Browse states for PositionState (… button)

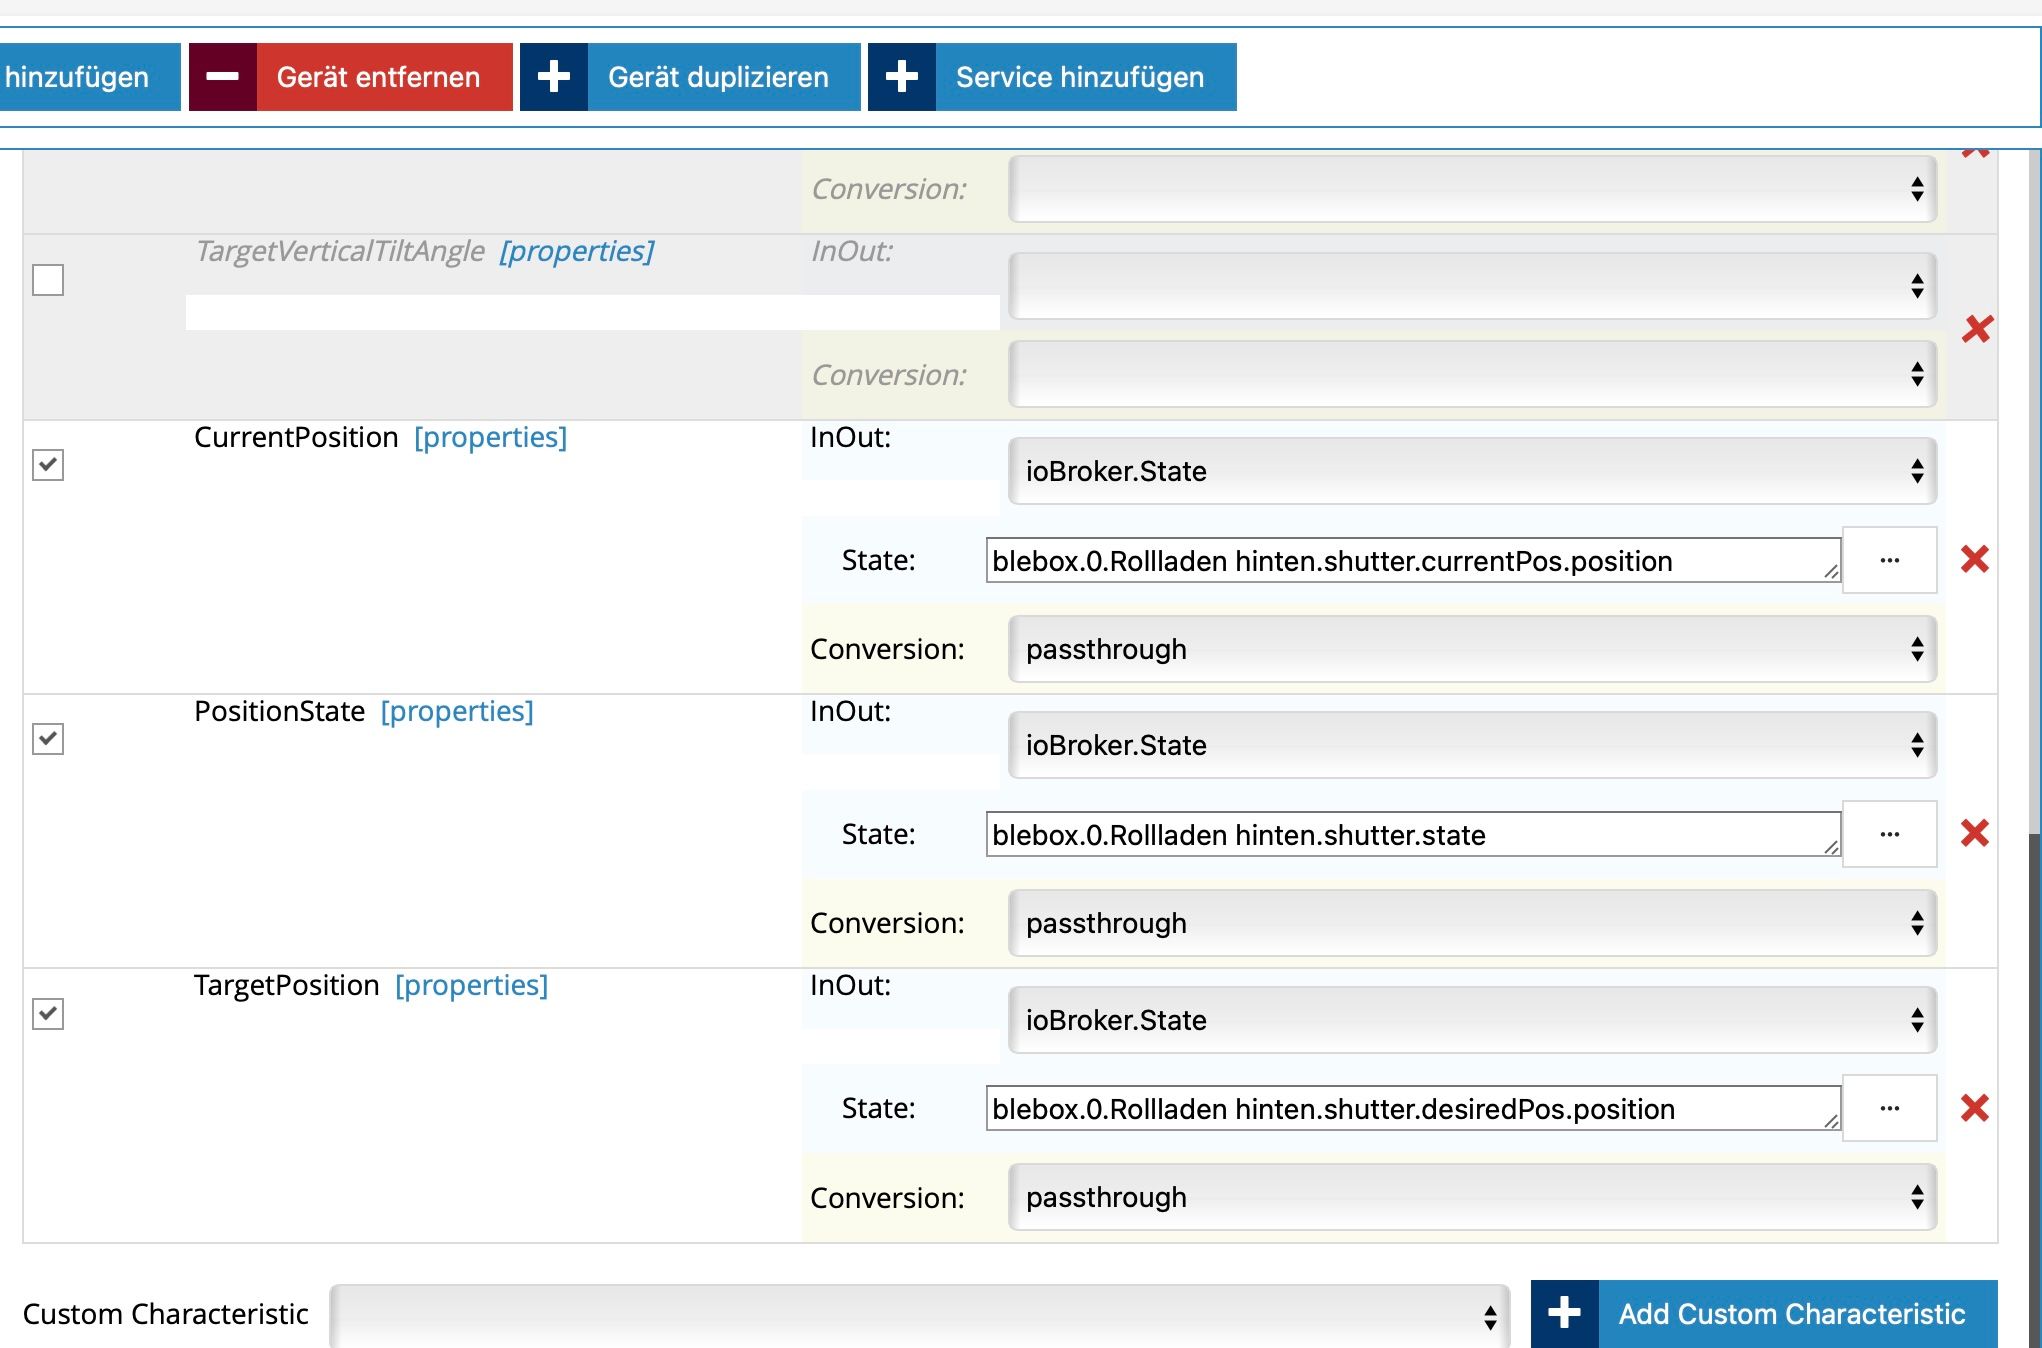(1889, 834)
